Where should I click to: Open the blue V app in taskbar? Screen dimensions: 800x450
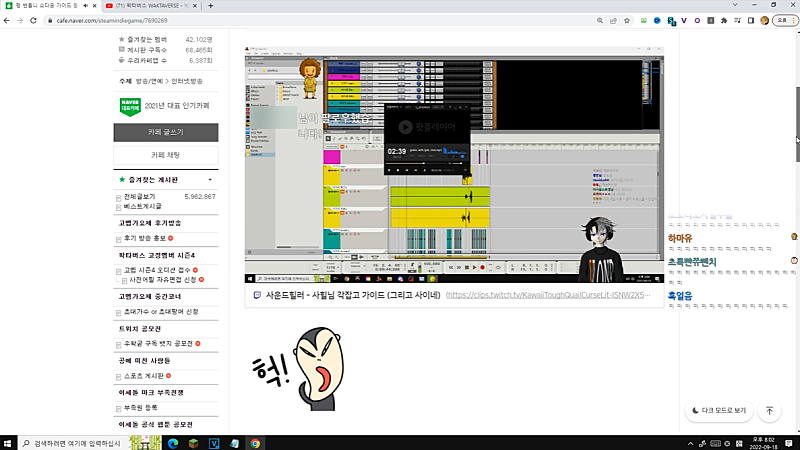[214, 443]
